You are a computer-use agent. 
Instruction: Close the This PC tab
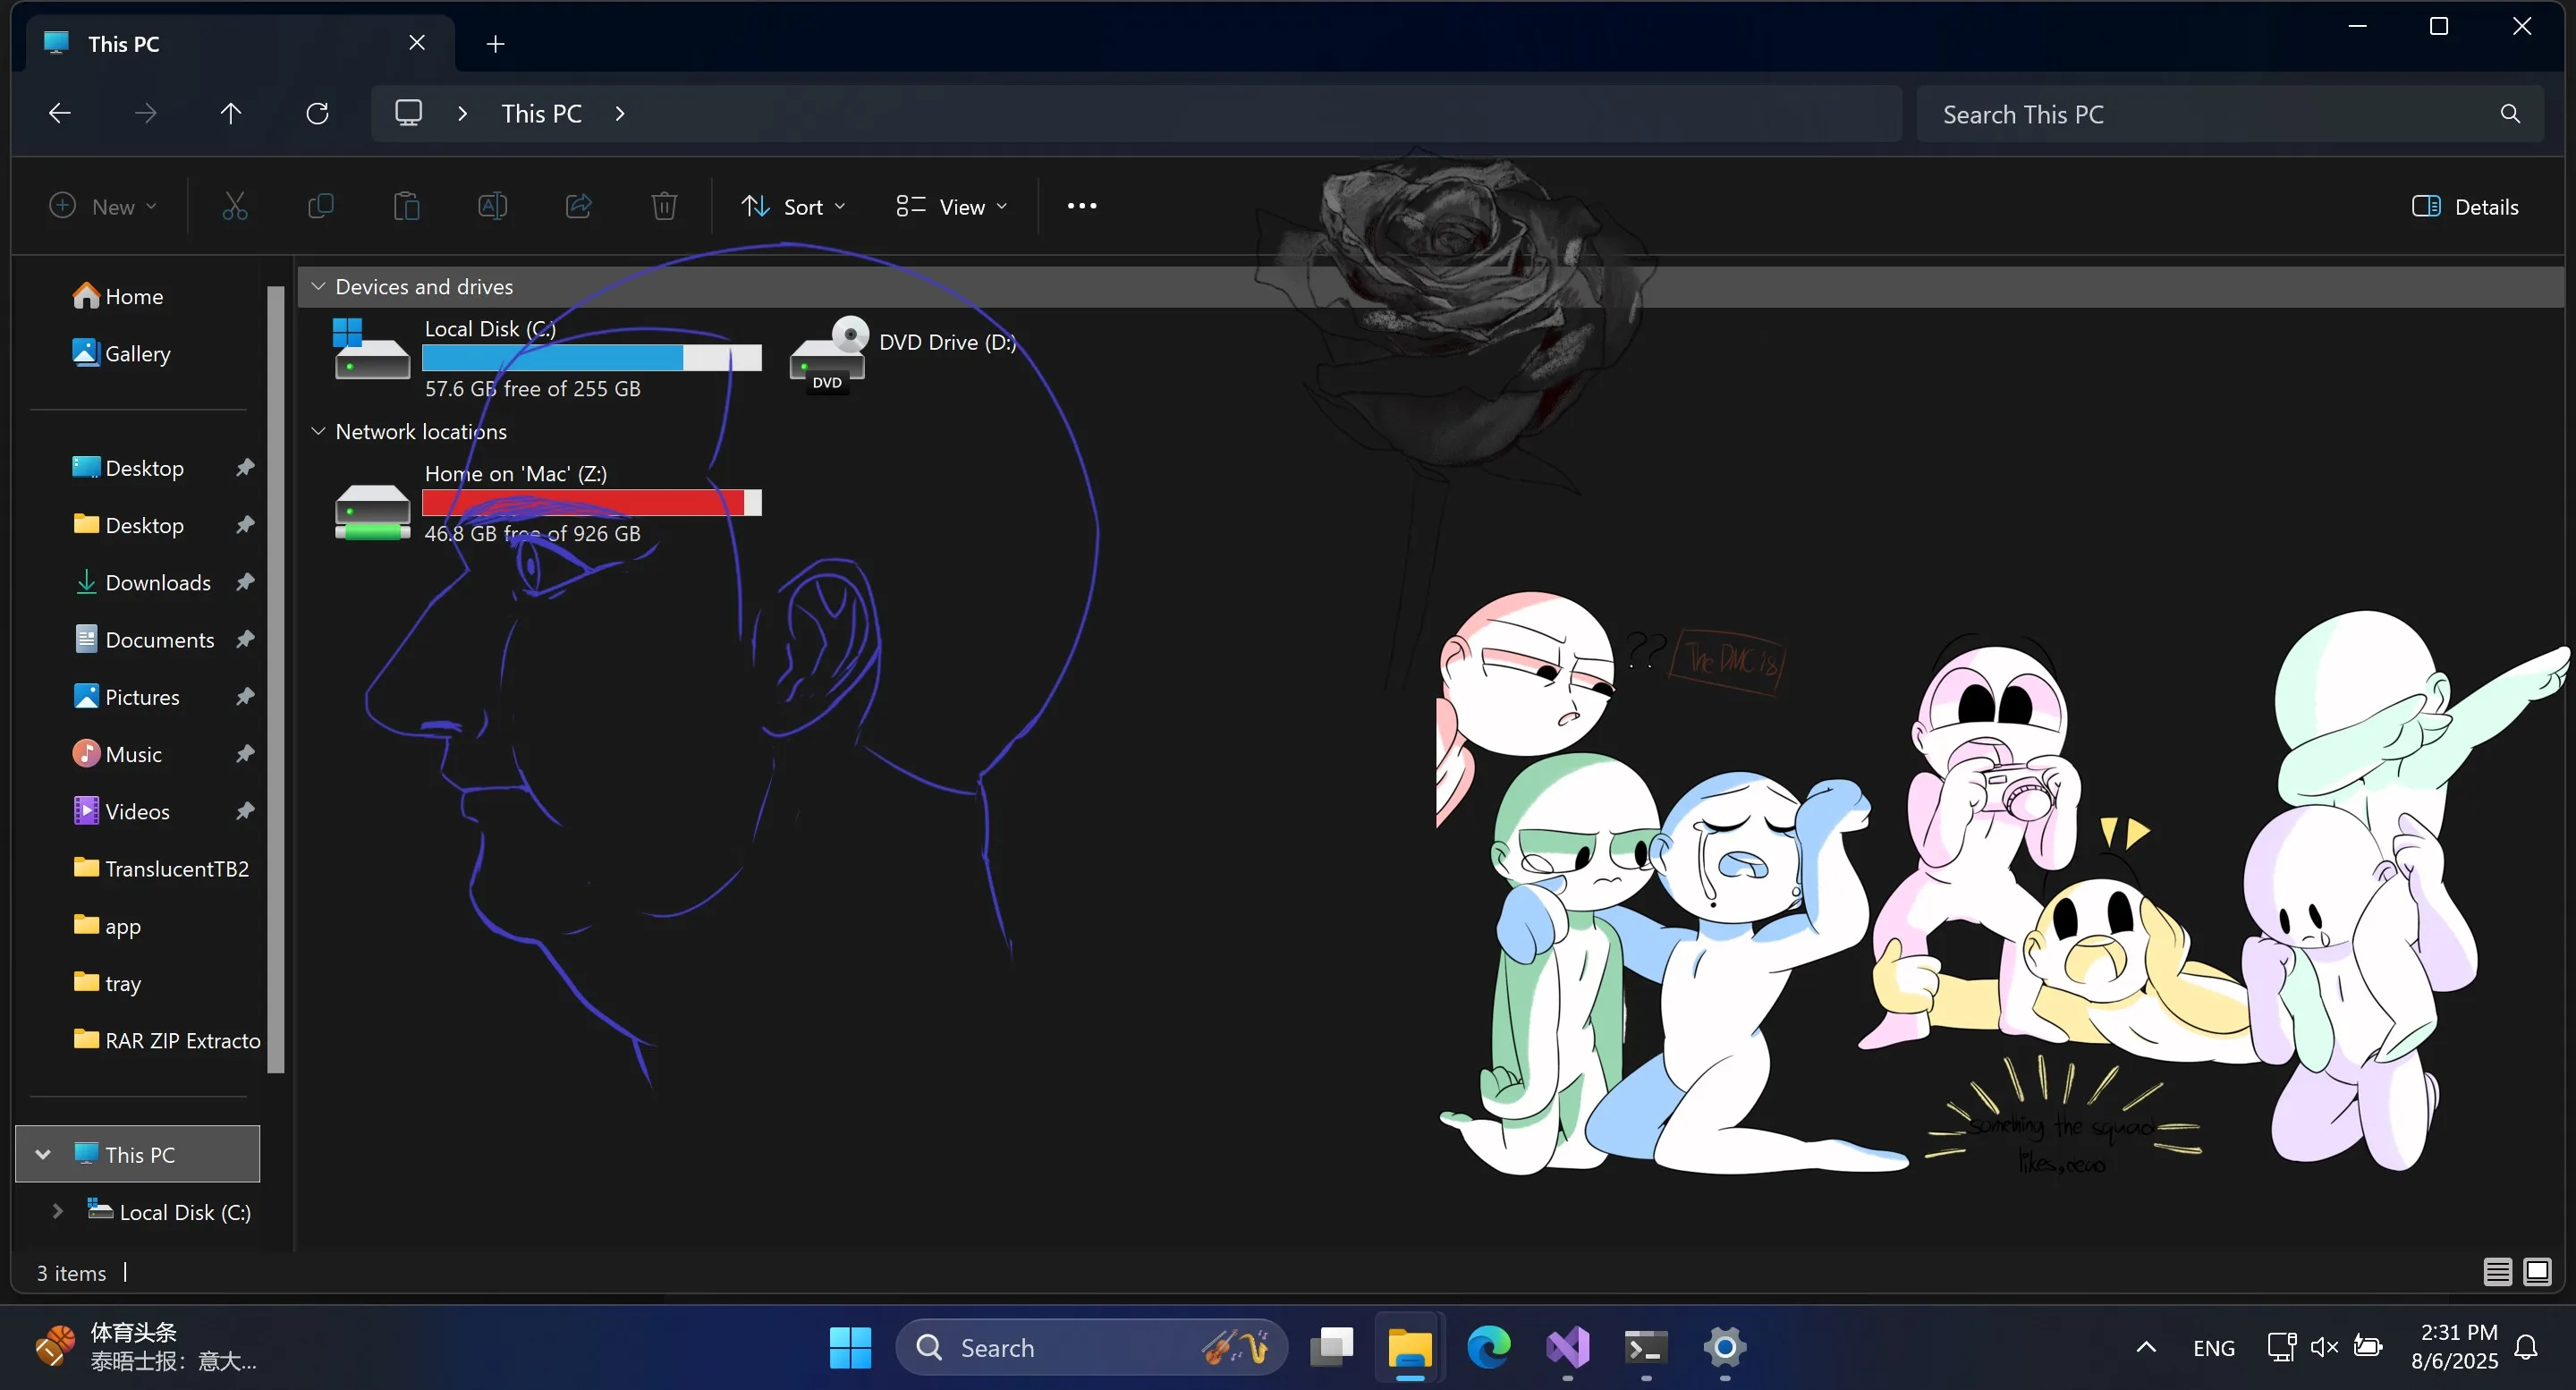tap(417, 43)
